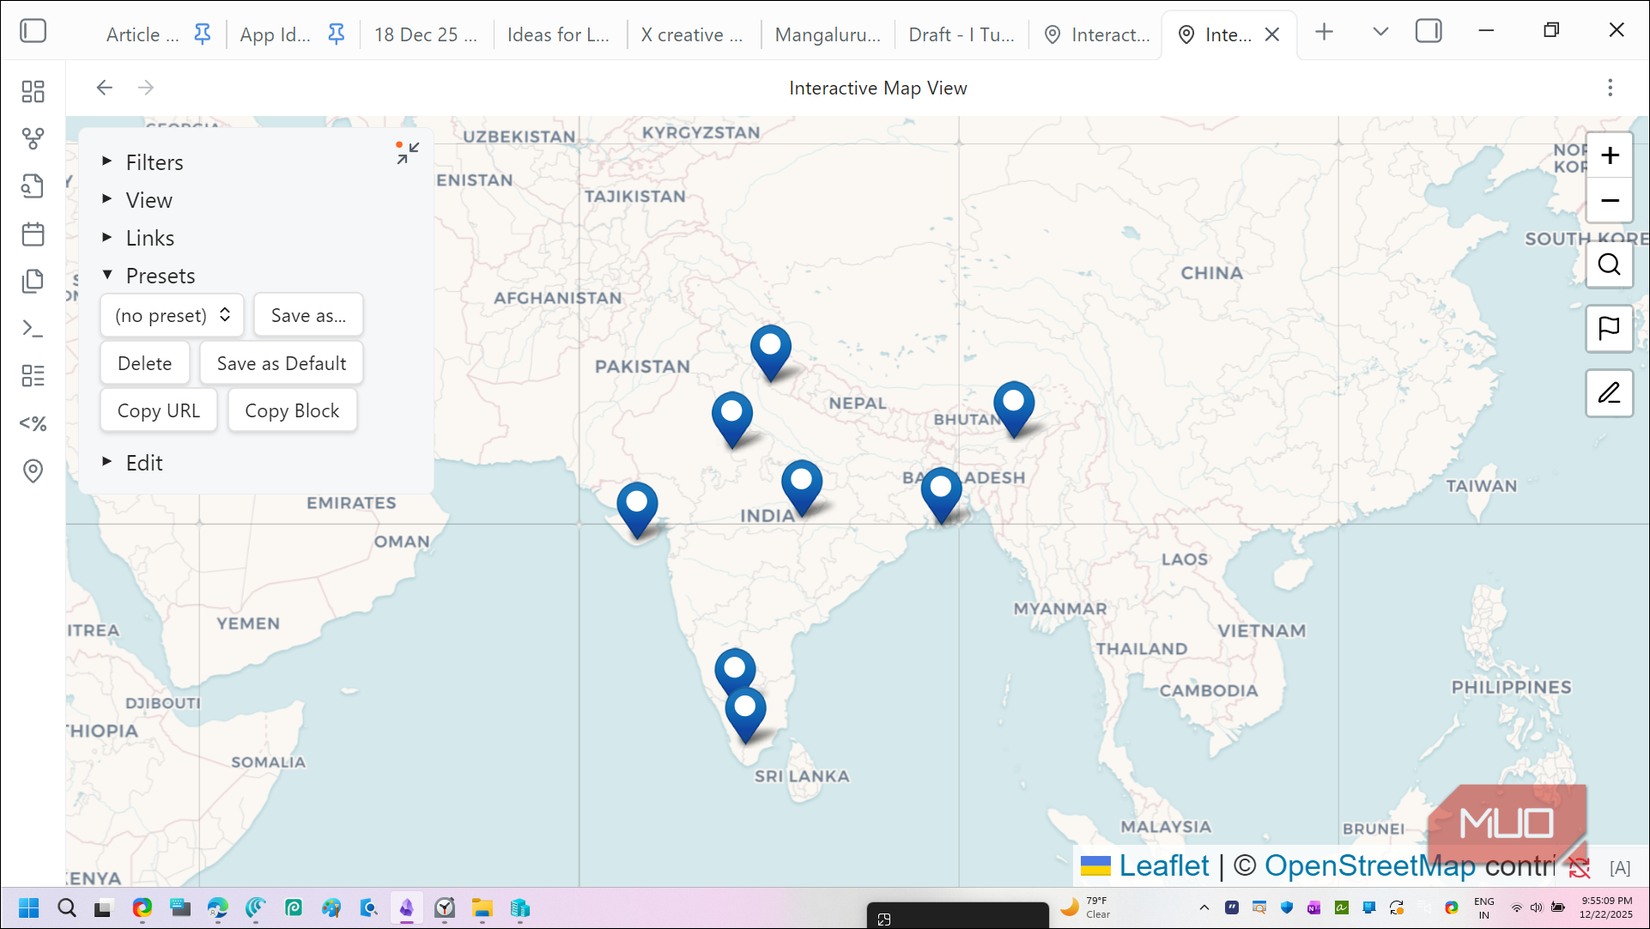Switch to the "Mangaluru" tab
This screenshot has width=1650, height=929.
827,33
